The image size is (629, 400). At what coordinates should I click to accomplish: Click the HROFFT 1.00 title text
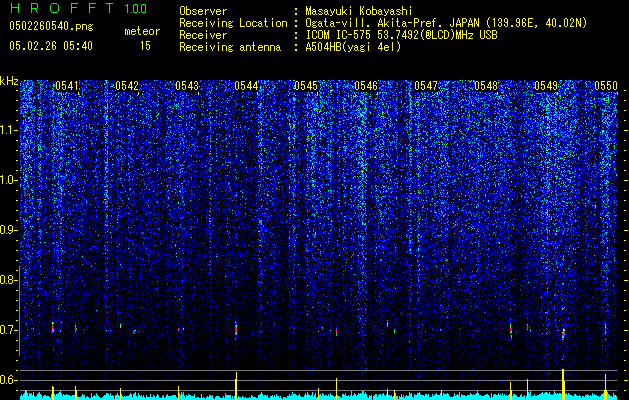(x=78, y=8)
